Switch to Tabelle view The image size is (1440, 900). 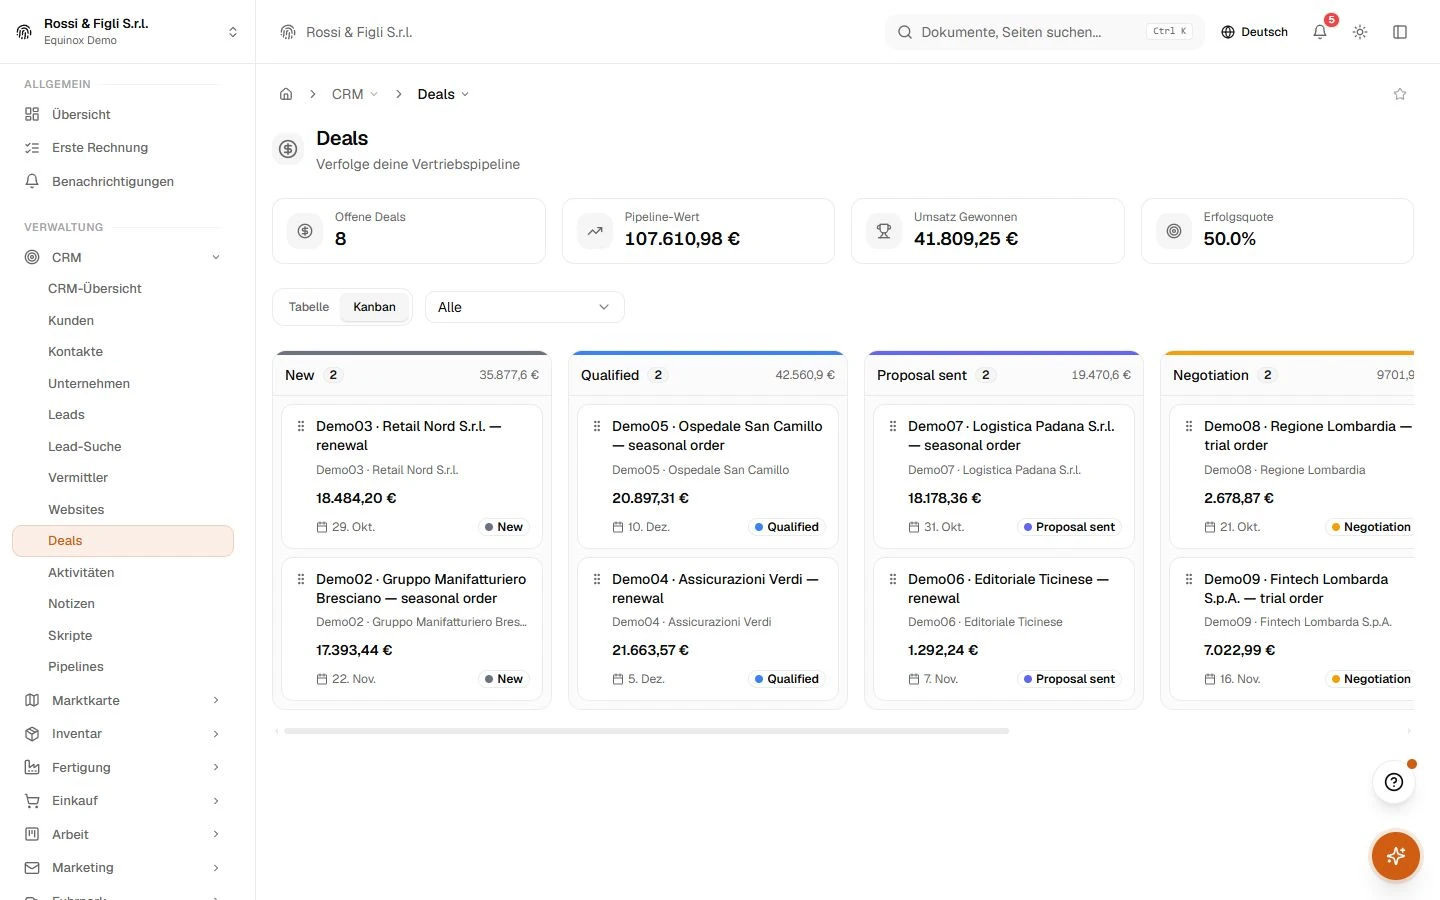tap(309, 307)
